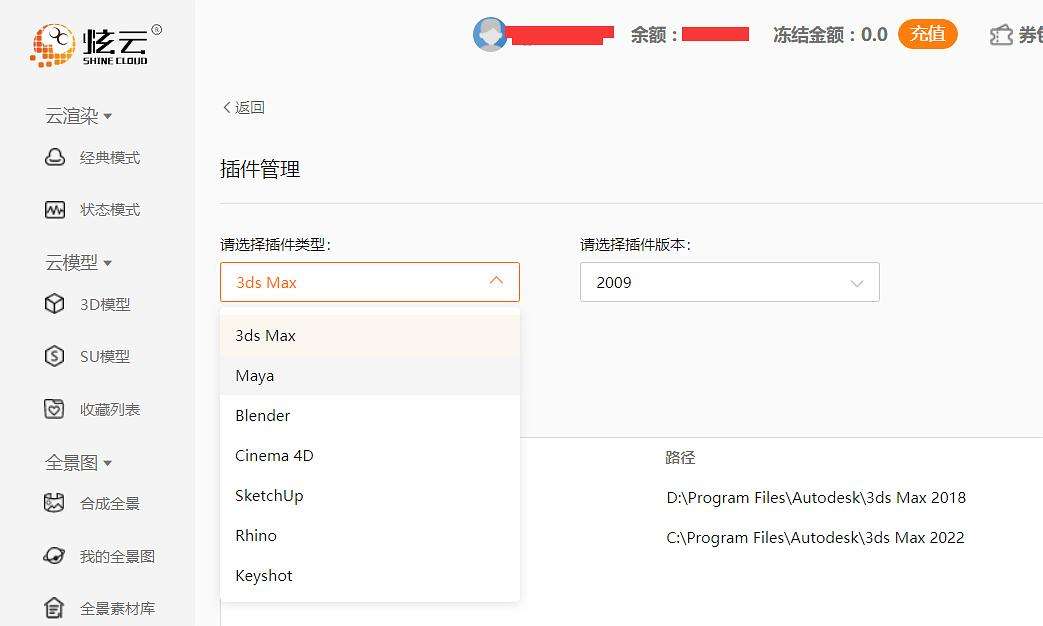This screenshot has height=626, width=1043.
Task: Open 经典模式 in the sidebar
Action: (110, 158)
